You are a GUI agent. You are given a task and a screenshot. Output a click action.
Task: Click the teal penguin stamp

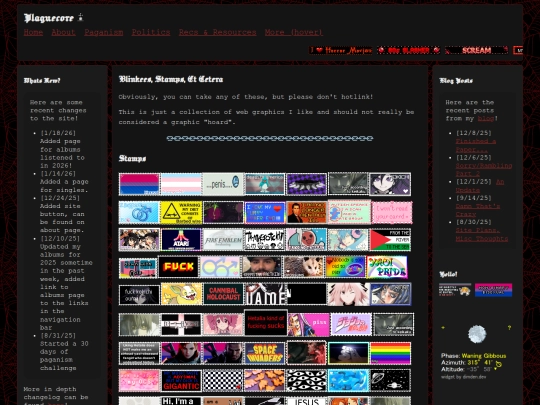265,184
